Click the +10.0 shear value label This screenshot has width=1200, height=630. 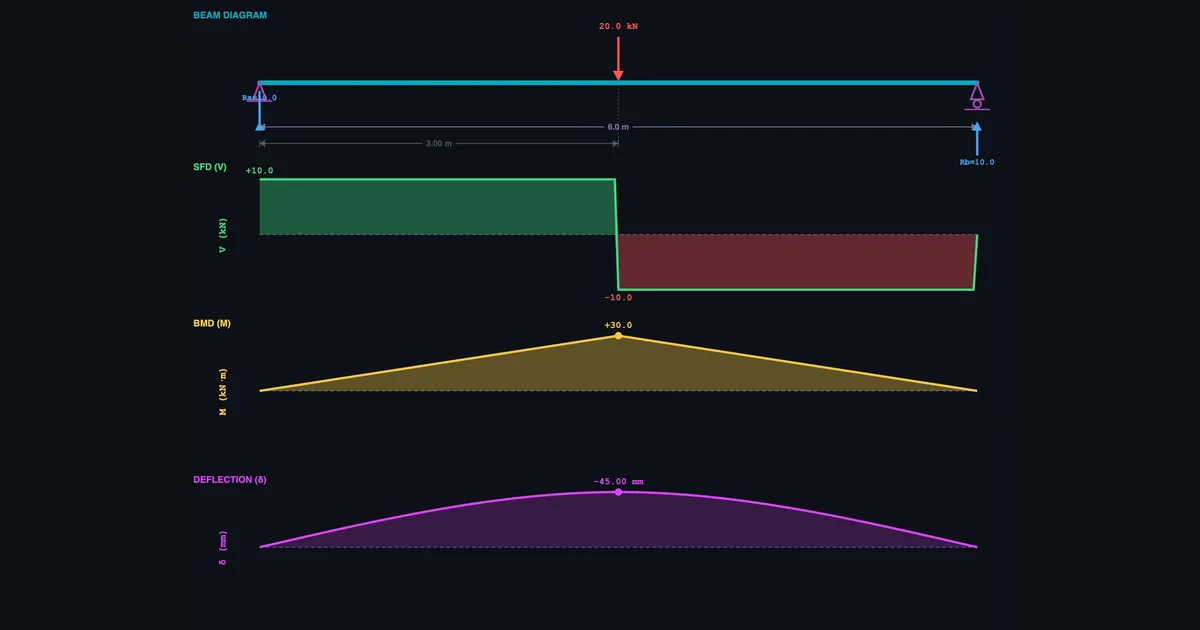[258, 170]
